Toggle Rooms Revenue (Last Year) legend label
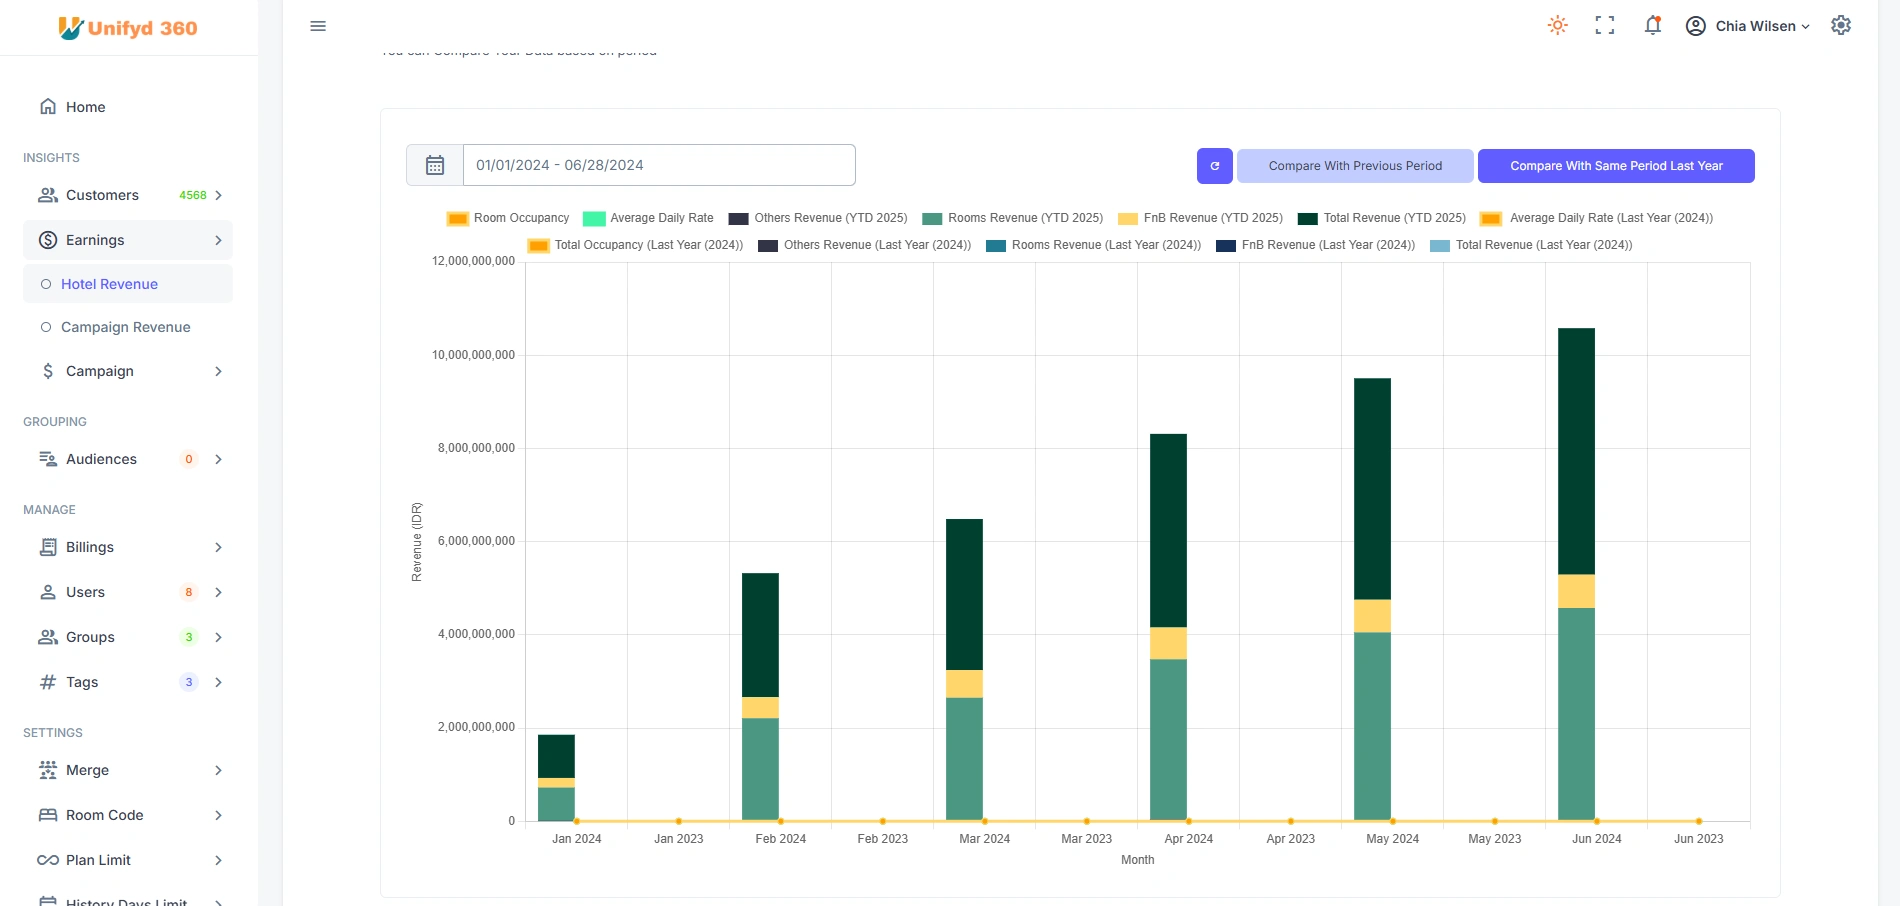This screenshot has width=1900, height=906. pyautogui.click(x=1106, y=245)
